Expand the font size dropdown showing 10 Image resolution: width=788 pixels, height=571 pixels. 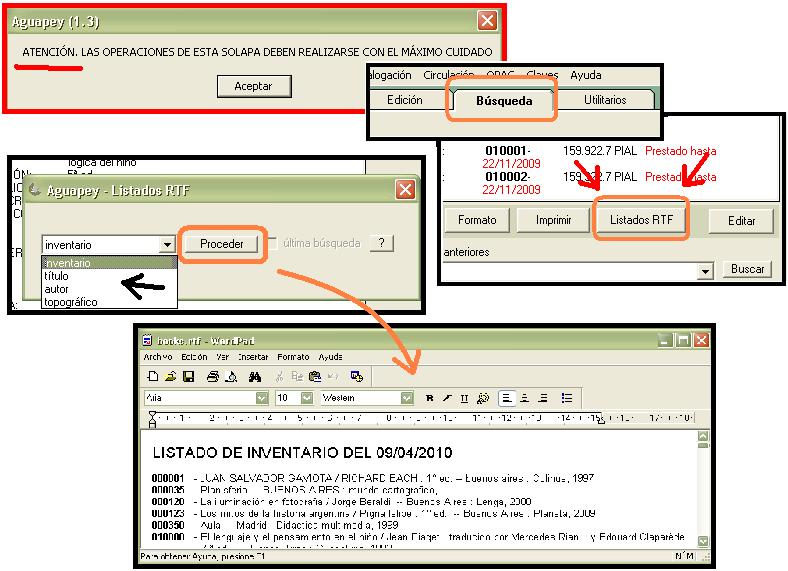click(306, 398)
